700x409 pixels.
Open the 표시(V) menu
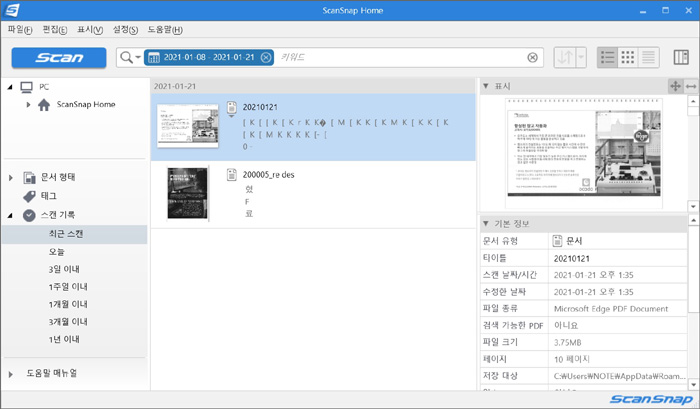[x=90, y=30]
